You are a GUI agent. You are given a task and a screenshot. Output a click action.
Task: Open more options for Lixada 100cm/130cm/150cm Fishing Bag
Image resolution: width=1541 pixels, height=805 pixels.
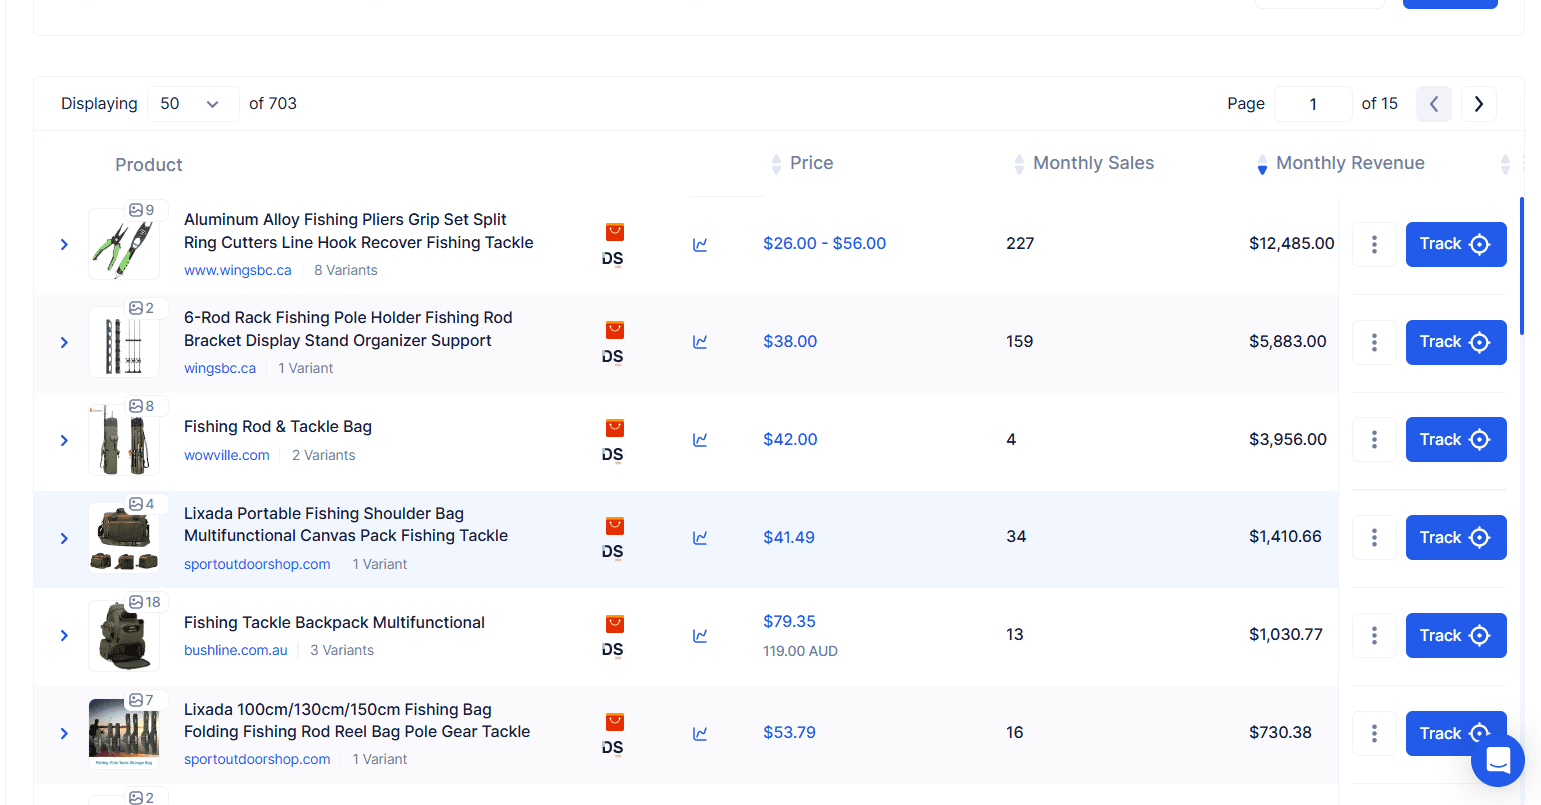tap(1374, 734)
